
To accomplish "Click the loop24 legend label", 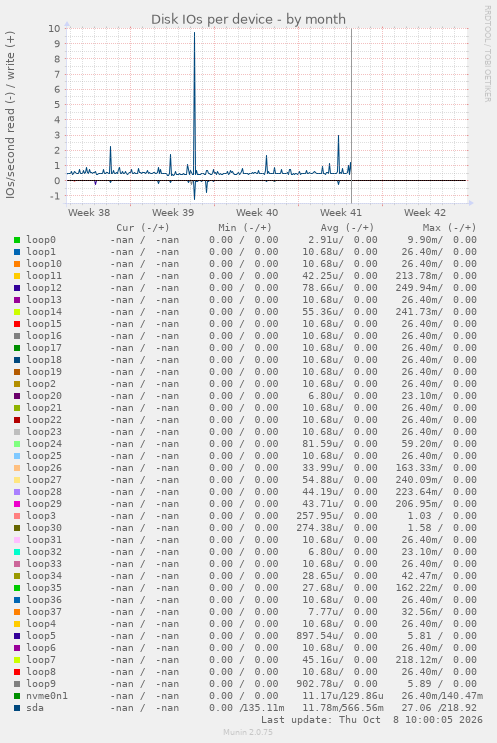I will [44, 444].
